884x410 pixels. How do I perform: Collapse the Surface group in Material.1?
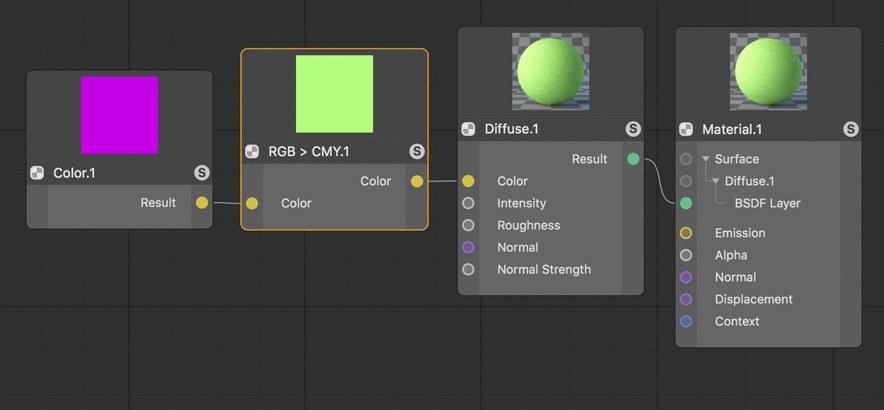tap(706, 159)
